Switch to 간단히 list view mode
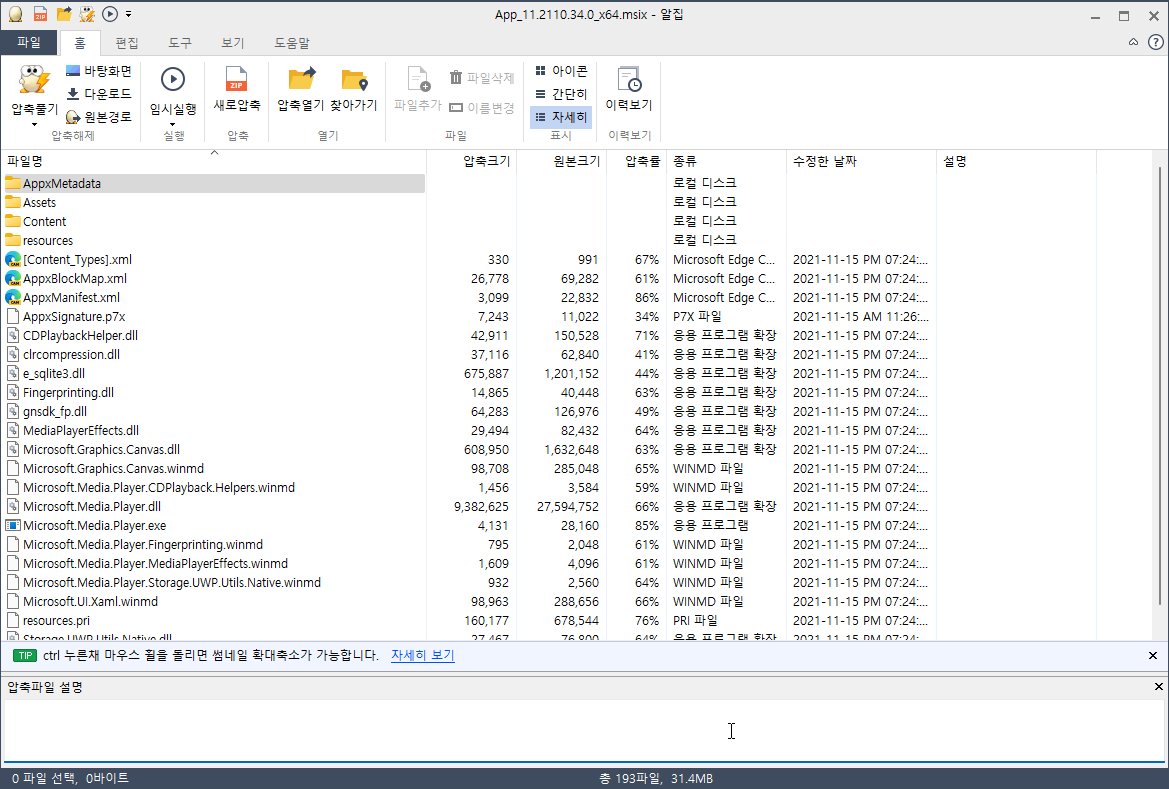The image size is (1169, 789). point(561,94)
